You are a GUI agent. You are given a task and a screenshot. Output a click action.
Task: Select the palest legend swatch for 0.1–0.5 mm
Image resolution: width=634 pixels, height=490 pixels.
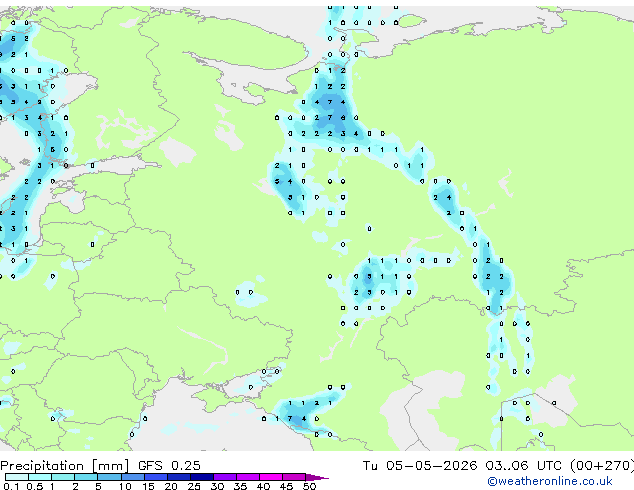point(17,477)
